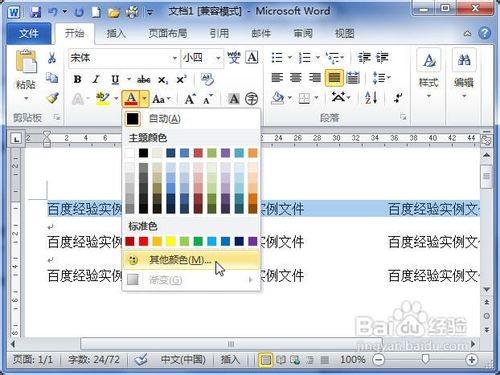Click the Sort A-Z icon
Screen dimensions: 500x375
371,98
